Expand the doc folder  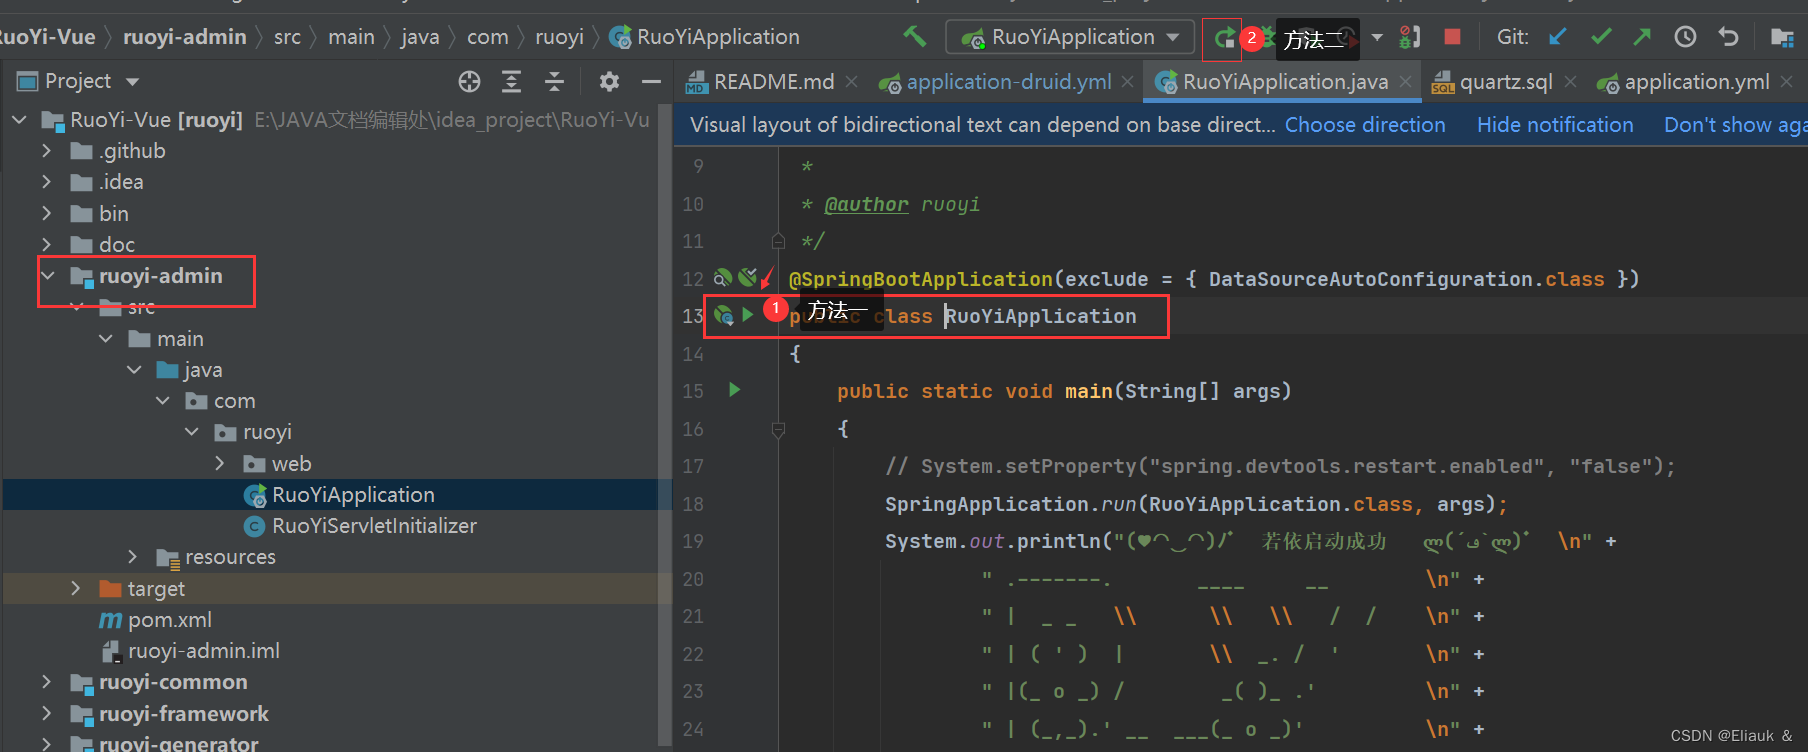pyautogui.click(x=46, y=245)
